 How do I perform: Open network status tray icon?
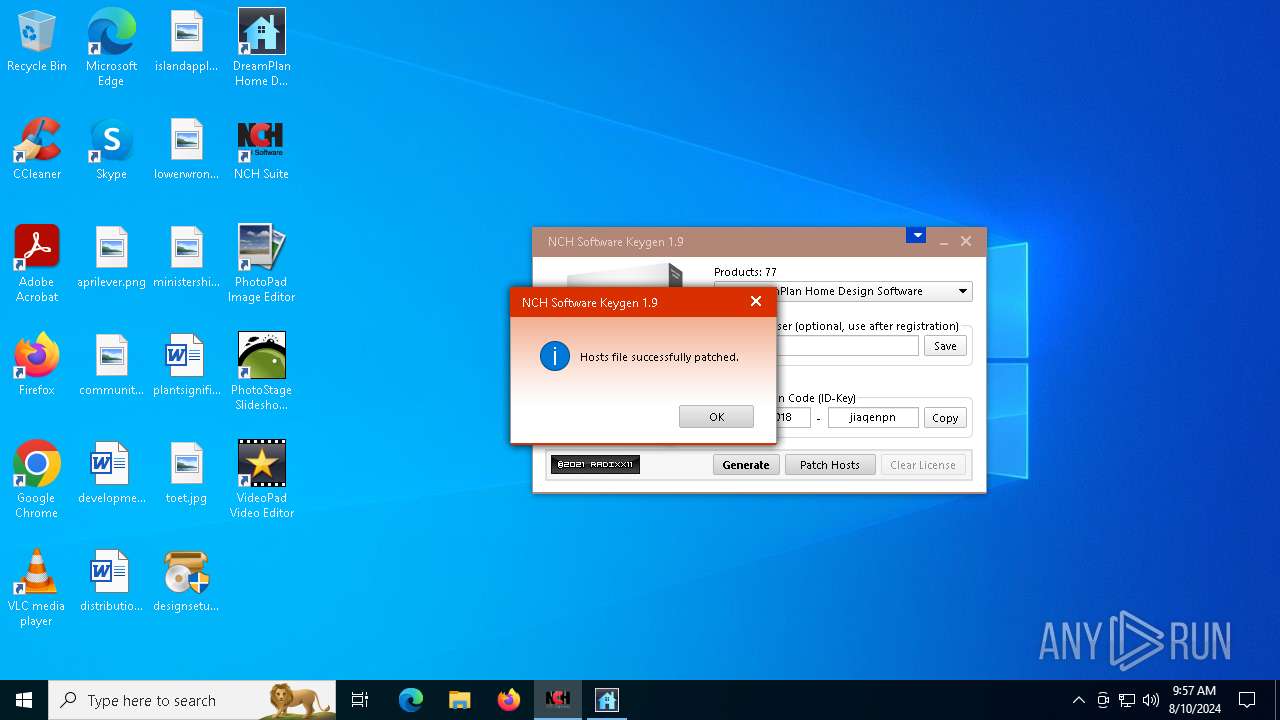[x=1127, y=700]
